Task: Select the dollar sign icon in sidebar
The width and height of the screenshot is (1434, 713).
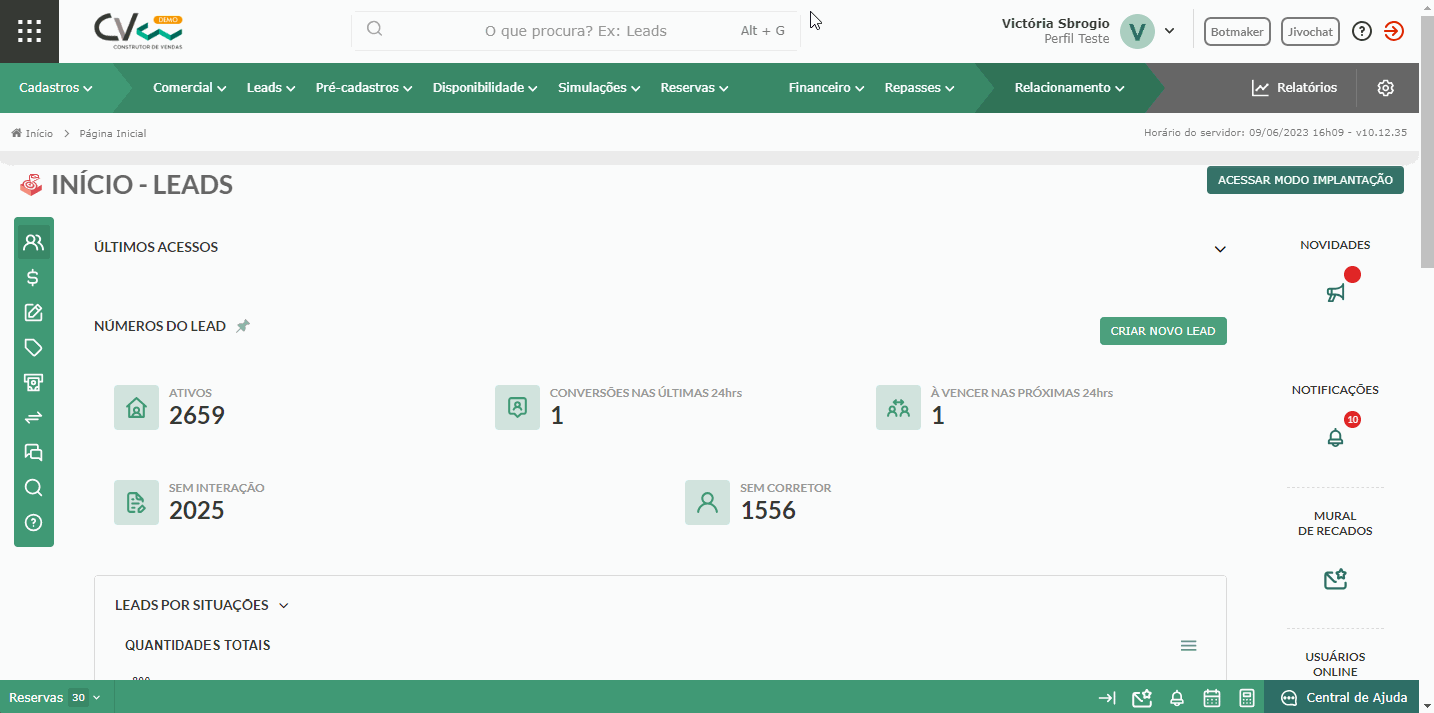Action: (33, 278)
